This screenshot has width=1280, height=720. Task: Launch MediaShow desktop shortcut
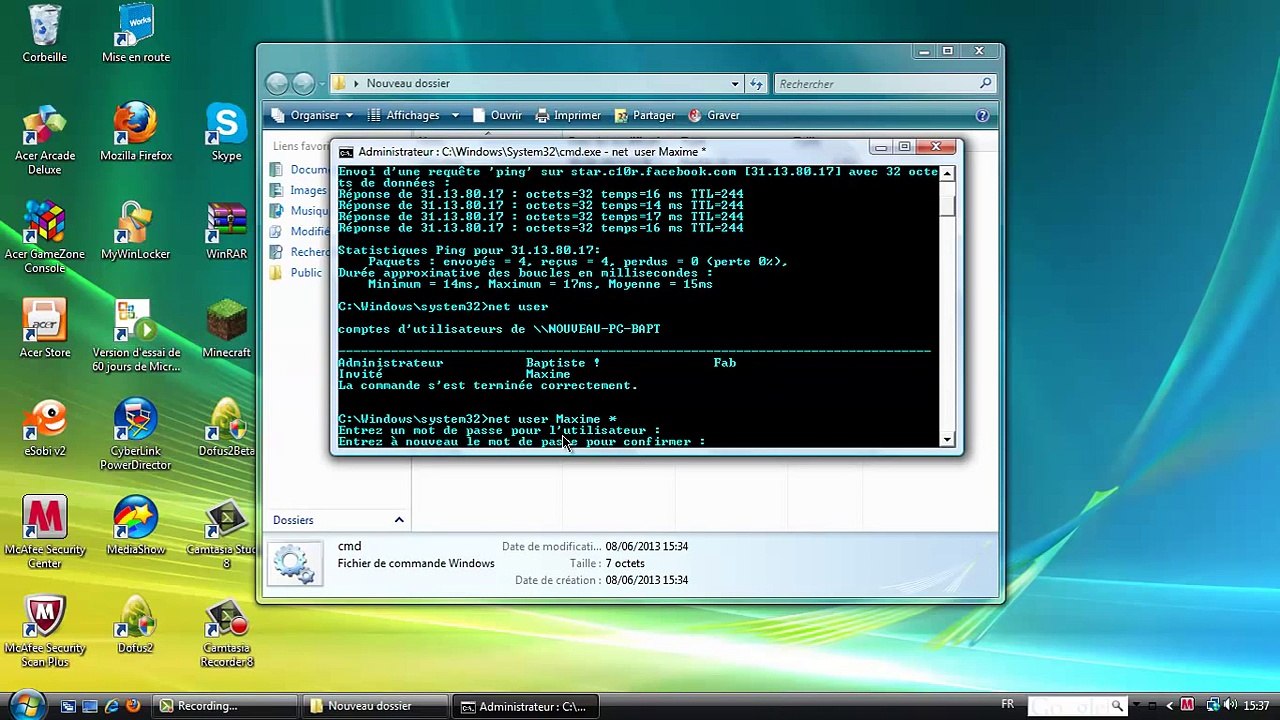[x=136, y=526]
